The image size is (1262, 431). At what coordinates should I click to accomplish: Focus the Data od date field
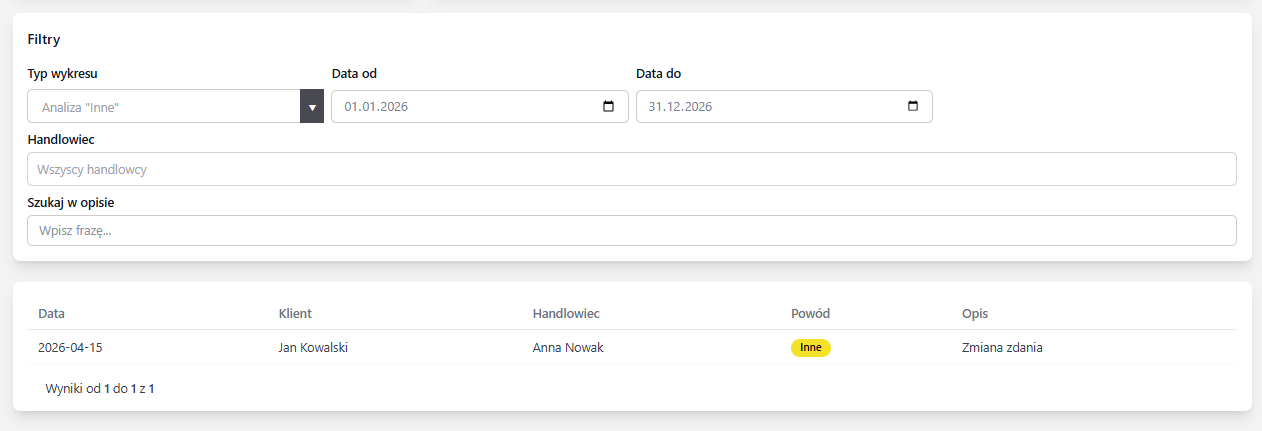[460, 107]
